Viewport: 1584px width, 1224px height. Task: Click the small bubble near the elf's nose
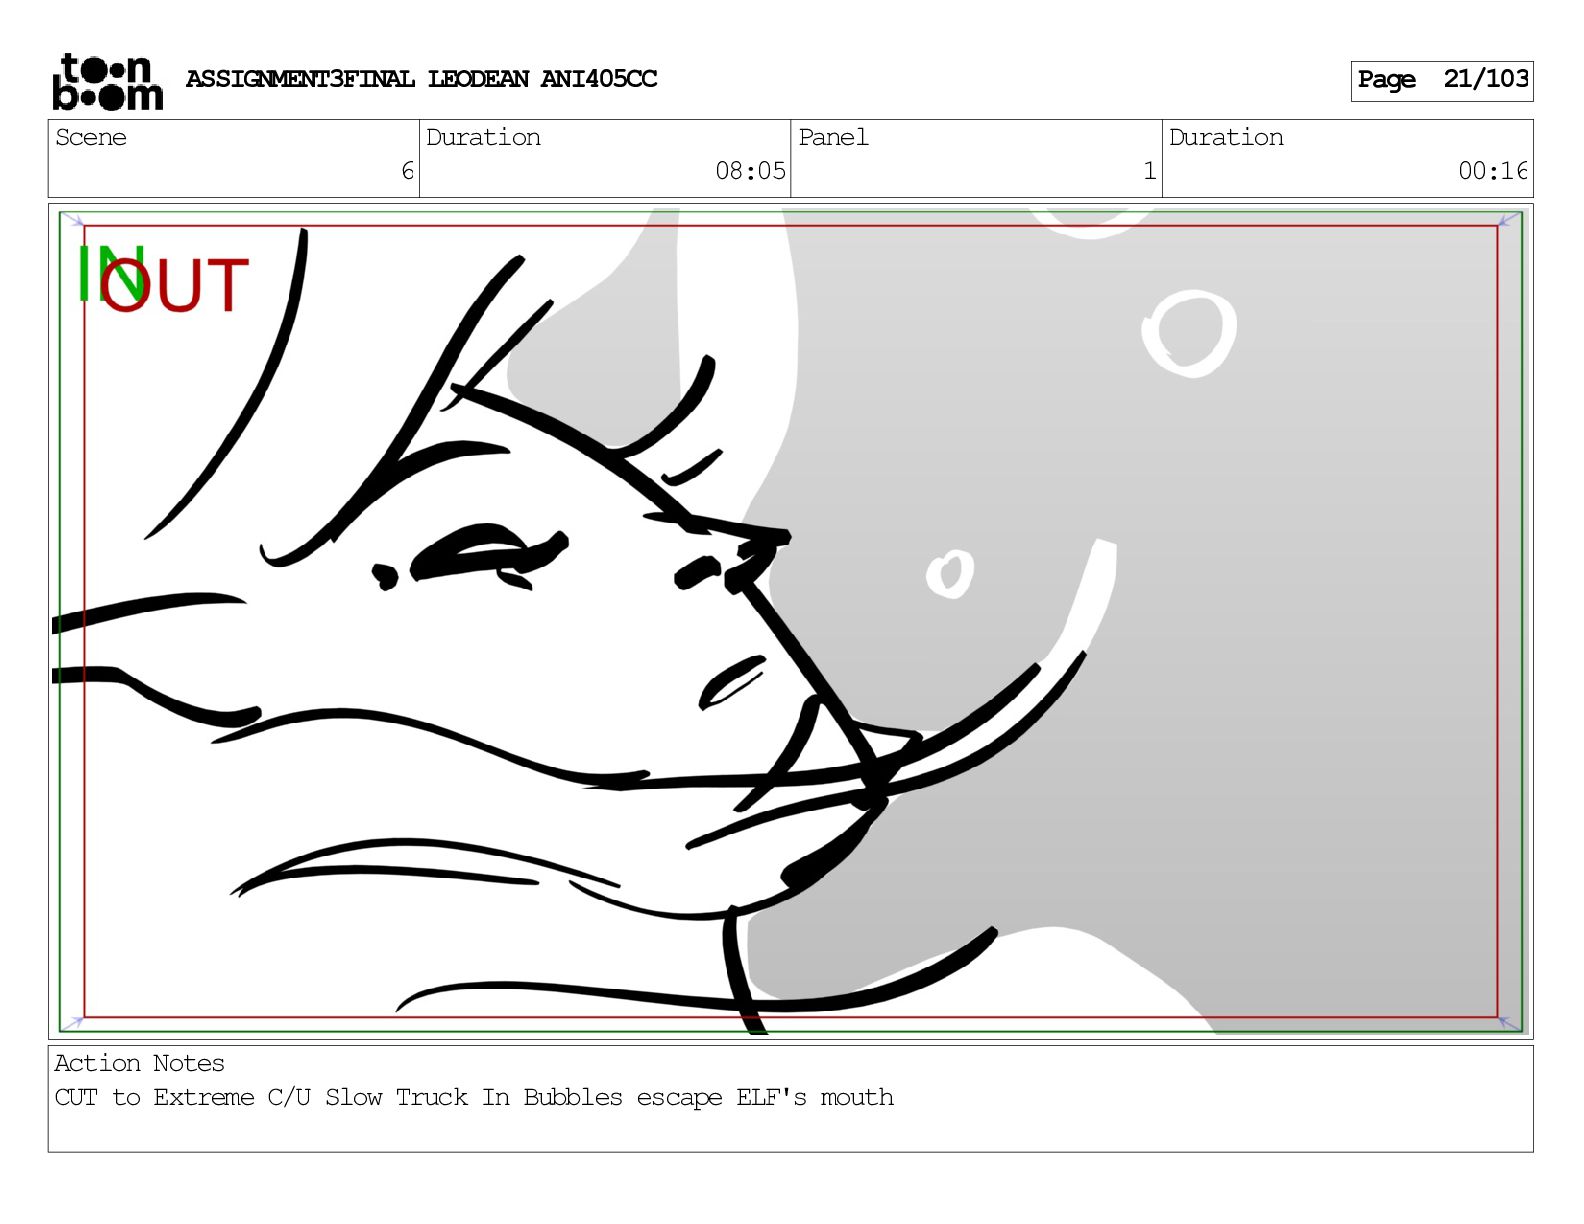pos(949,574)
